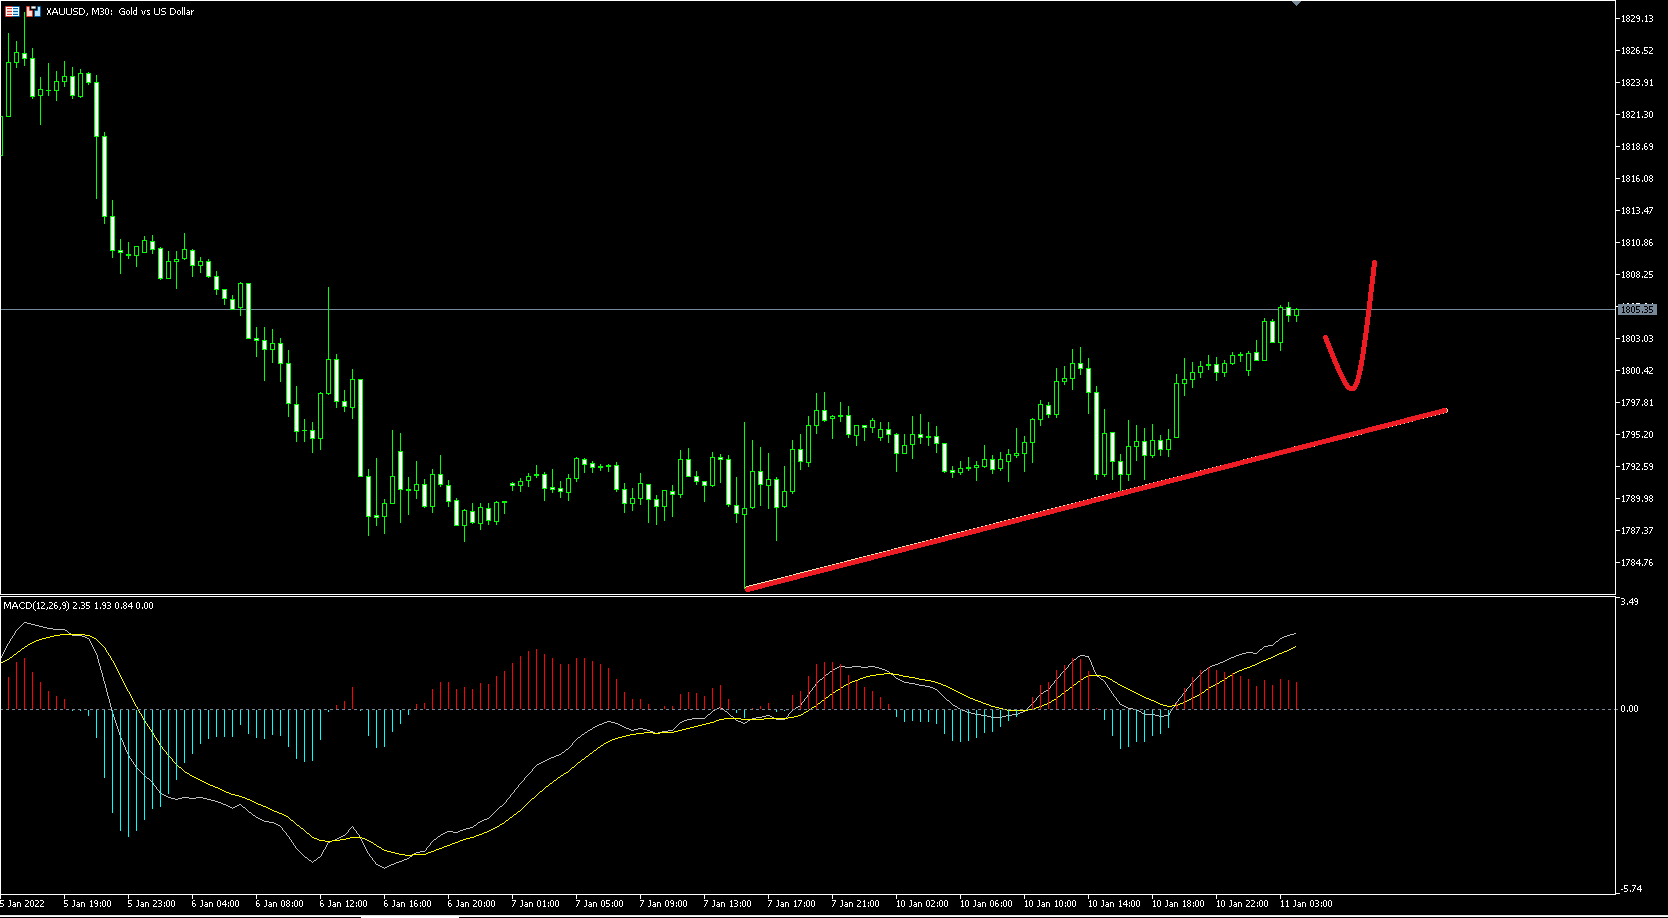Click the 1823.91 price scale label

pos(1637,83)
